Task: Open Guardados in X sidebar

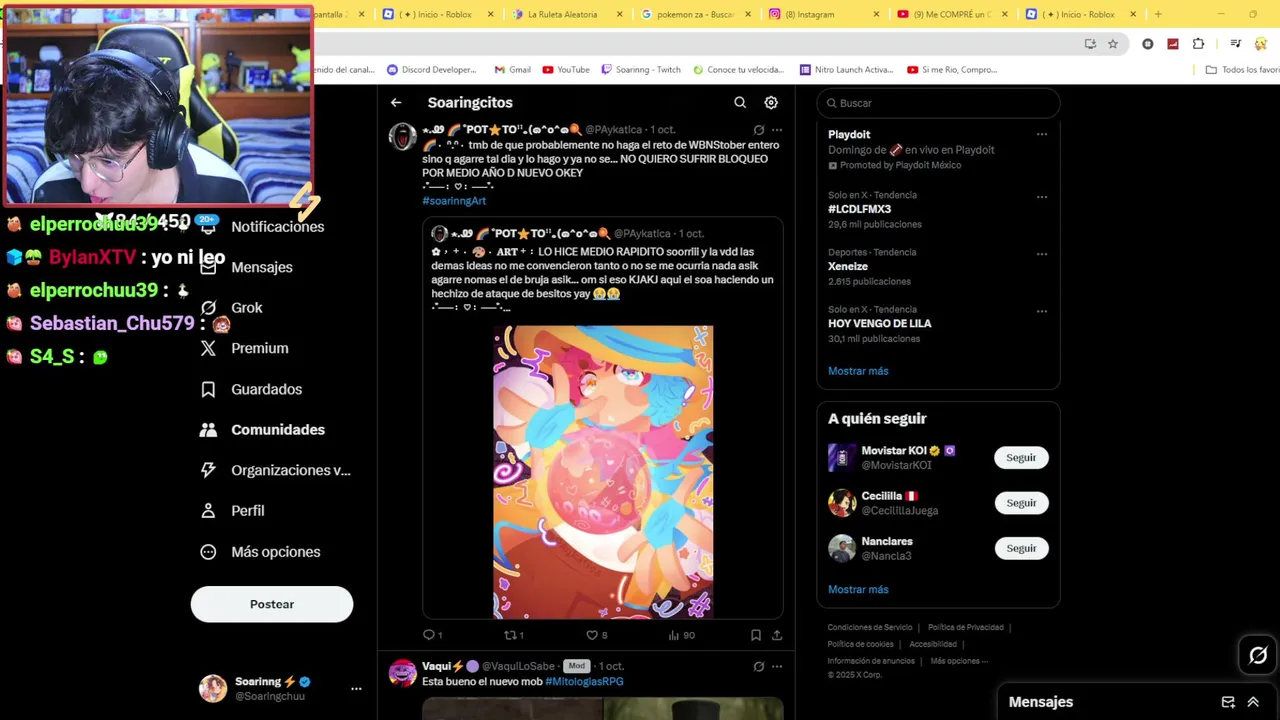Action: click(x=252, y=389)
